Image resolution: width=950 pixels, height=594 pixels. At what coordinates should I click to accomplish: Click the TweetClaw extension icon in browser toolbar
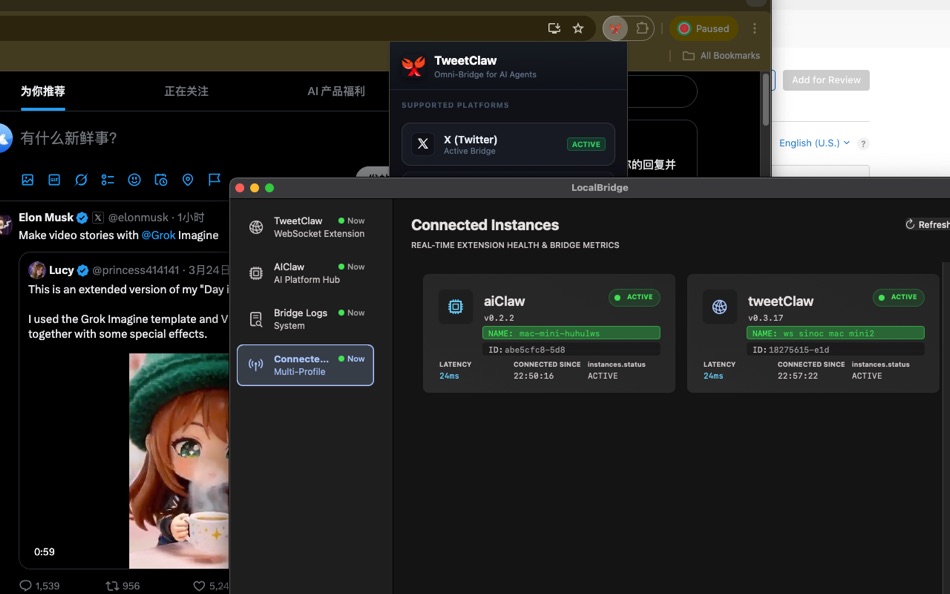tap(615, 28)
